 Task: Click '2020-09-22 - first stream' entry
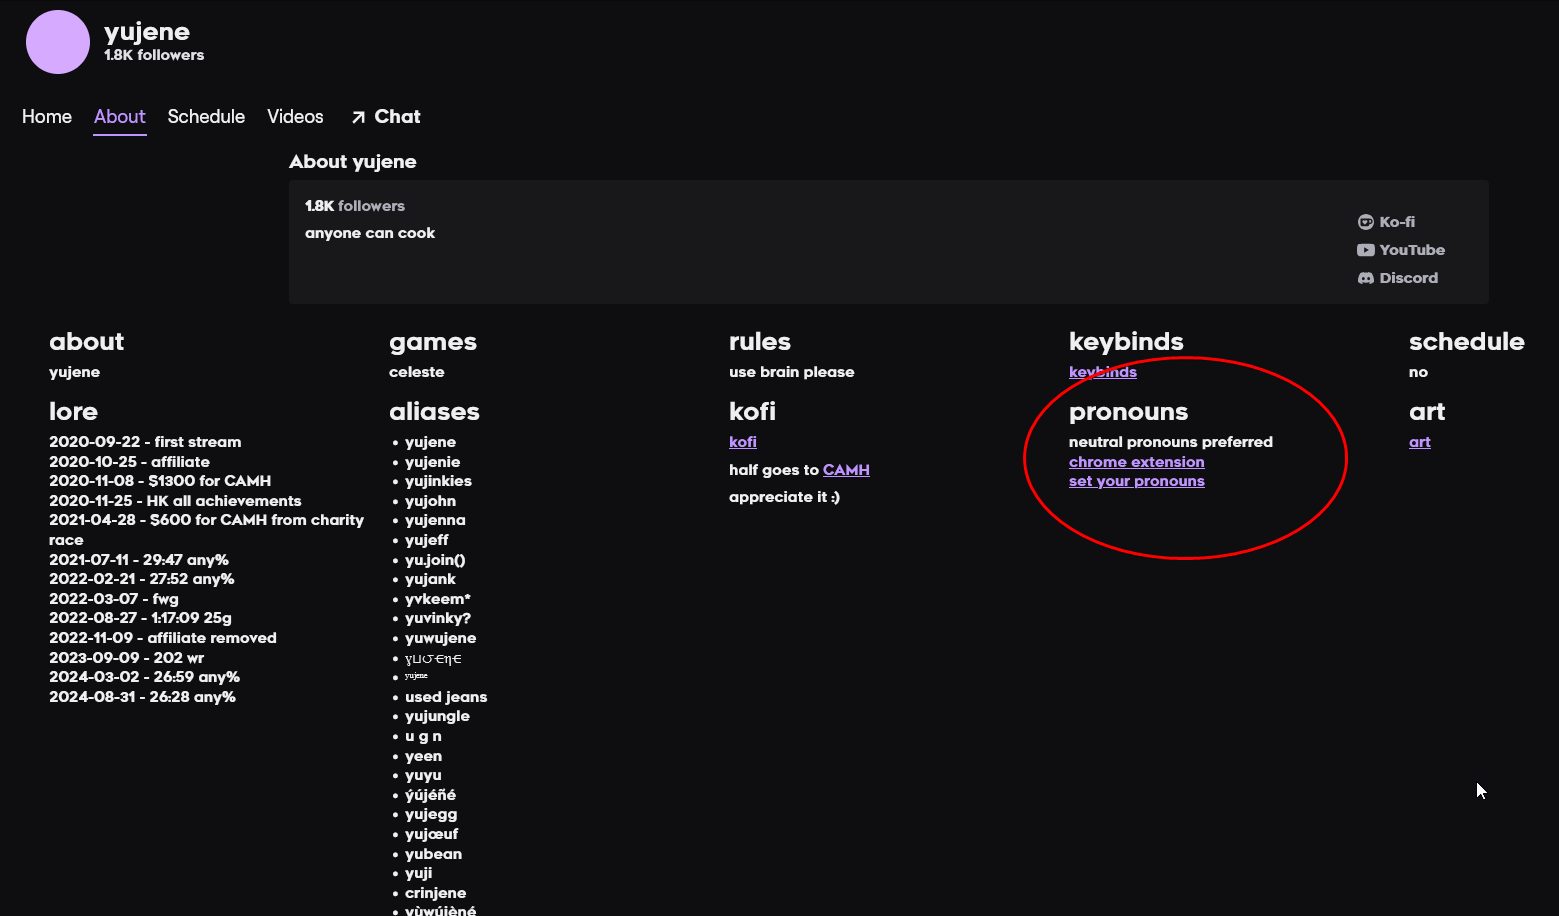pyautogui.click(x=145, y=442)
